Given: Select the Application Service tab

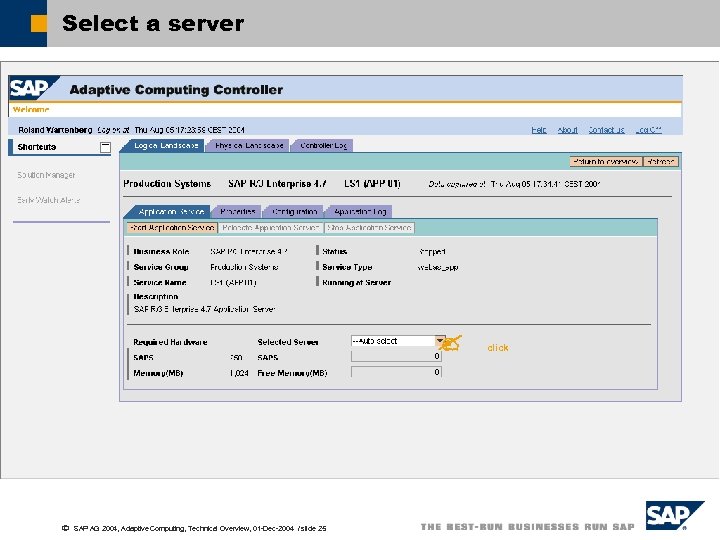Looking at the screenshot, I should coord(171,212).
